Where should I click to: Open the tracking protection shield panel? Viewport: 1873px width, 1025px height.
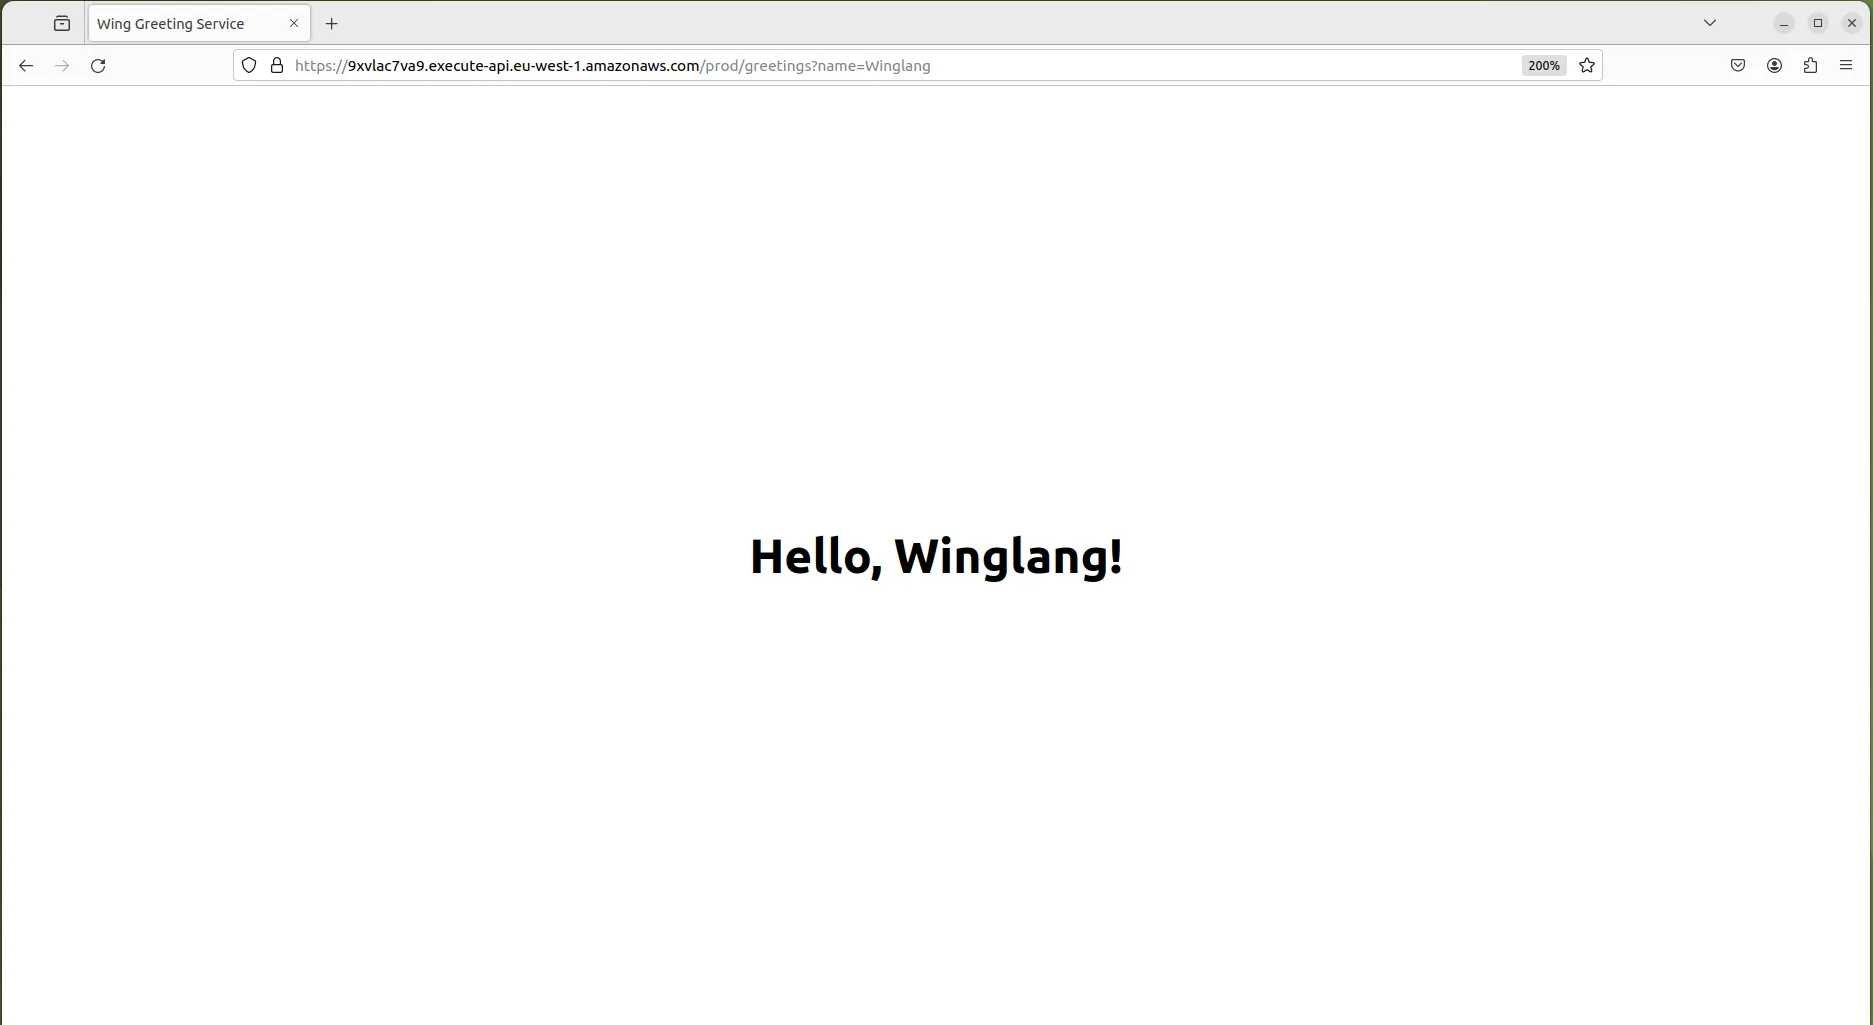tap(249, 66)
